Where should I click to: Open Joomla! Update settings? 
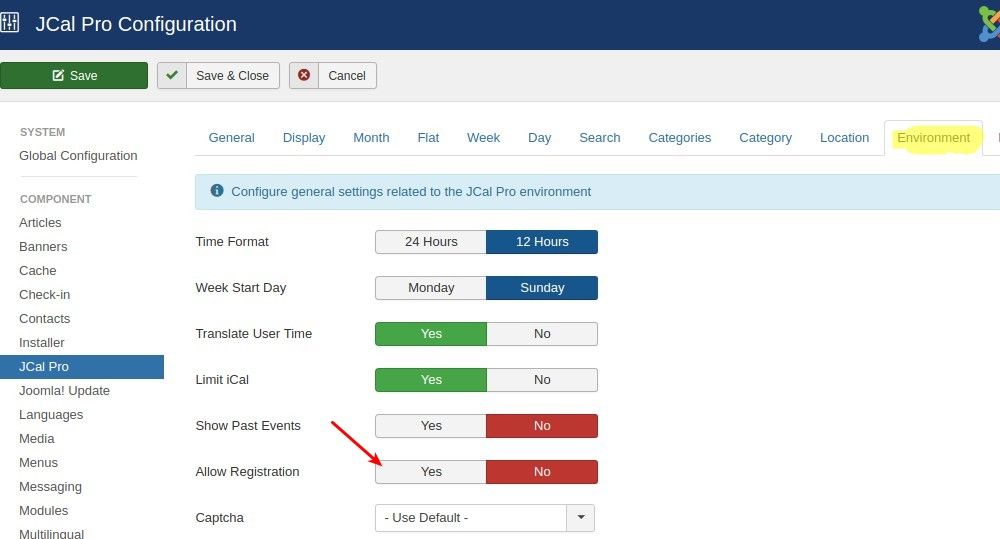point(64,390)
